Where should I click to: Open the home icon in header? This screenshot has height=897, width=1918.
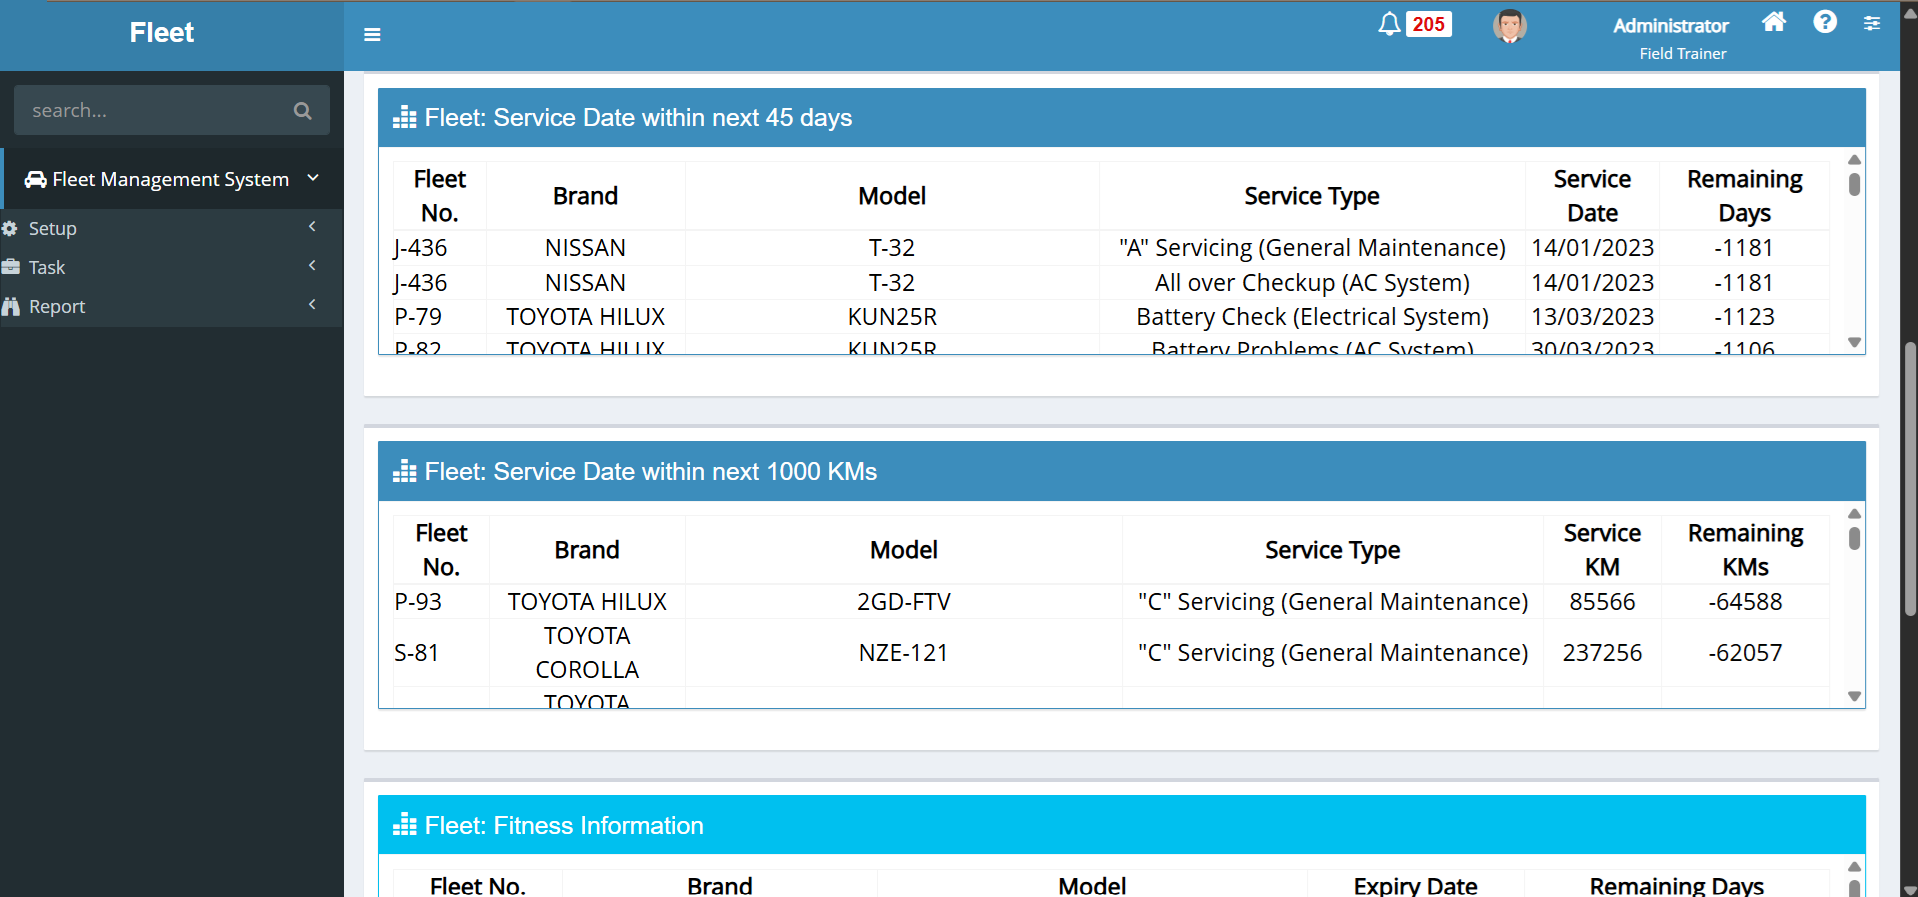[1773, 22]
